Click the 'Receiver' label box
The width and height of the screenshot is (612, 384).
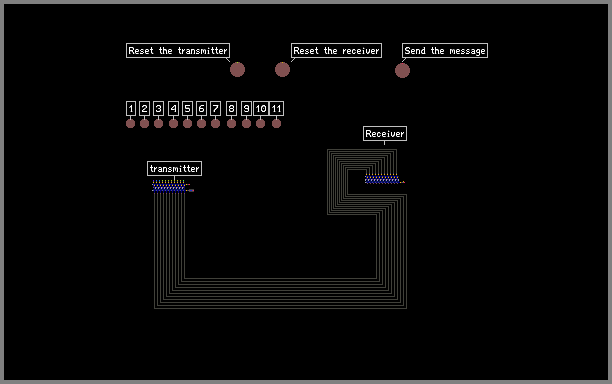[385, 133]
